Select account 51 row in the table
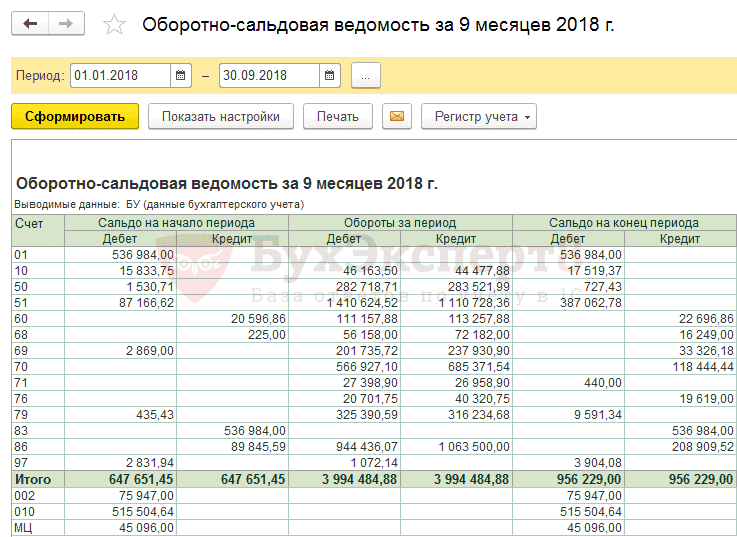Viewport: 737px width, 537px height. pyautogui.click(x=20, y=302)
